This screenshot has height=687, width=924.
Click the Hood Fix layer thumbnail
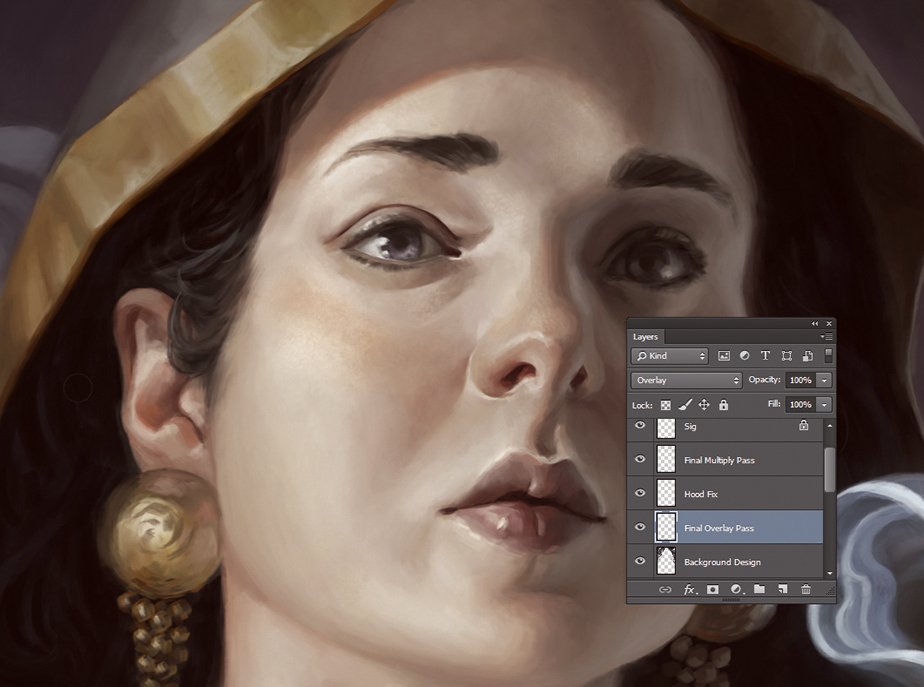coord(666,494)
